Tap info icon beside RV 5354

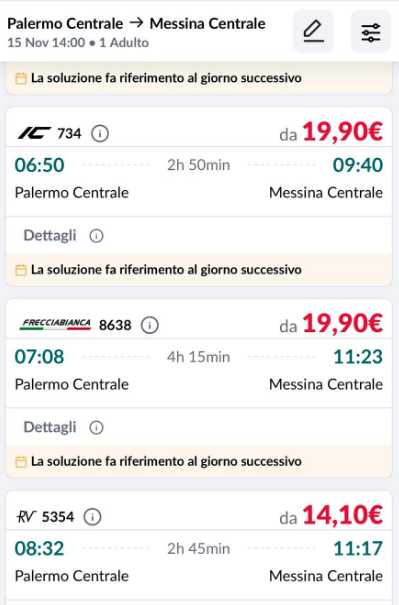[x=93, y=516]
